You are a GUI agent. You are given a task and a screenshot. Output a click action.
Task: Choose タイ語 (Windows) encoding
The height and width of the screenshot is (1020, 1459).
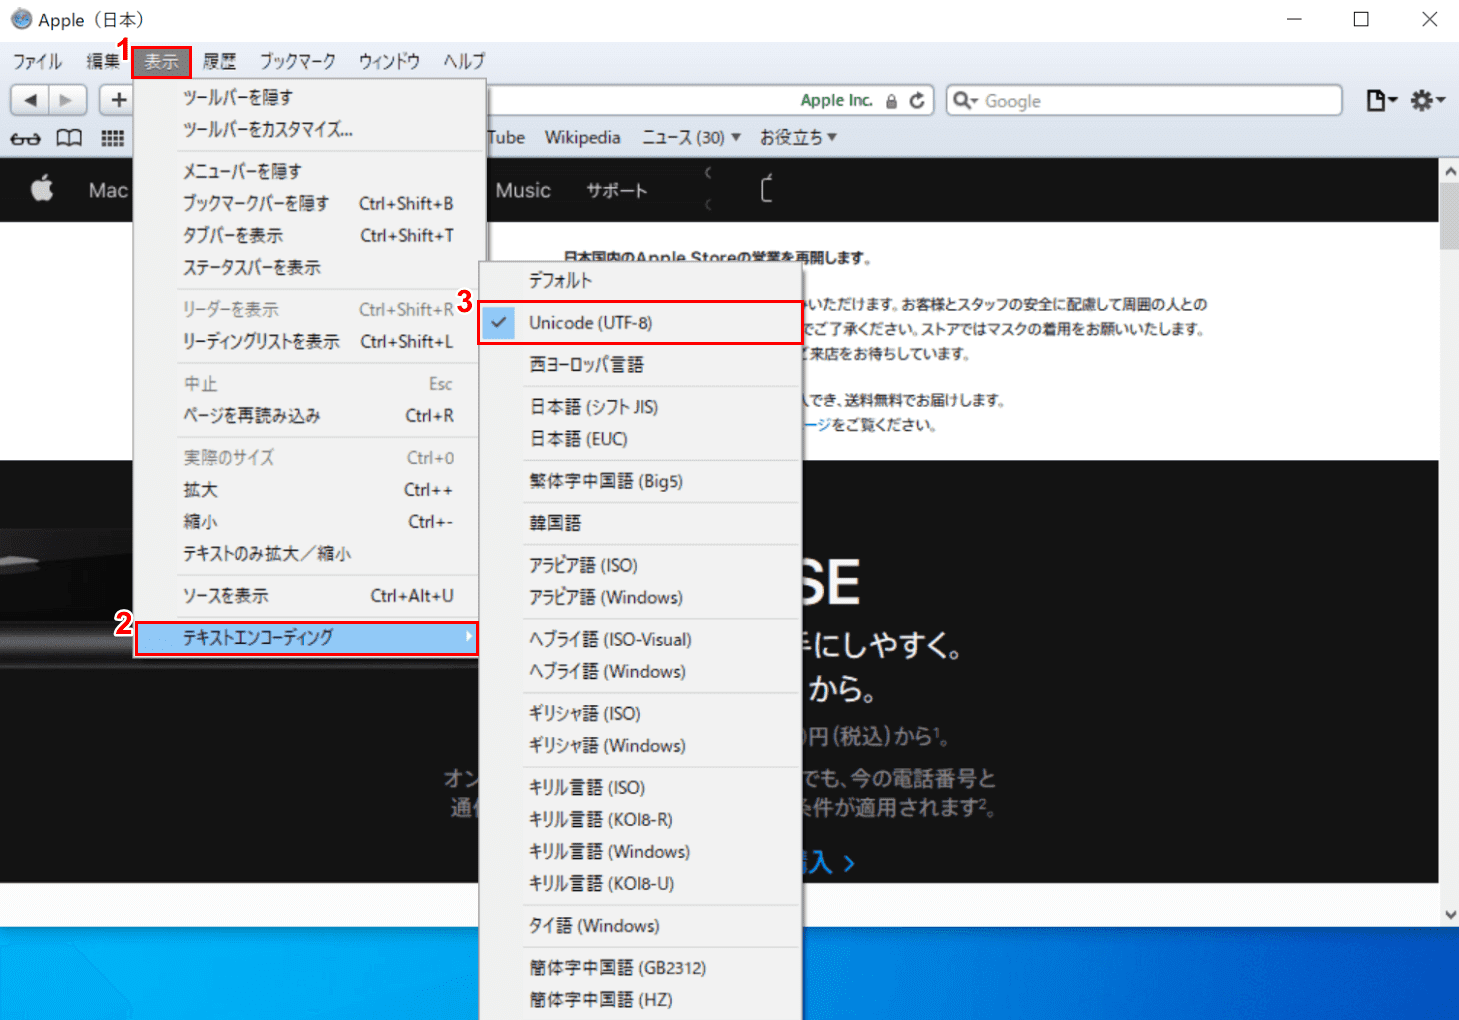pos(640,925)
